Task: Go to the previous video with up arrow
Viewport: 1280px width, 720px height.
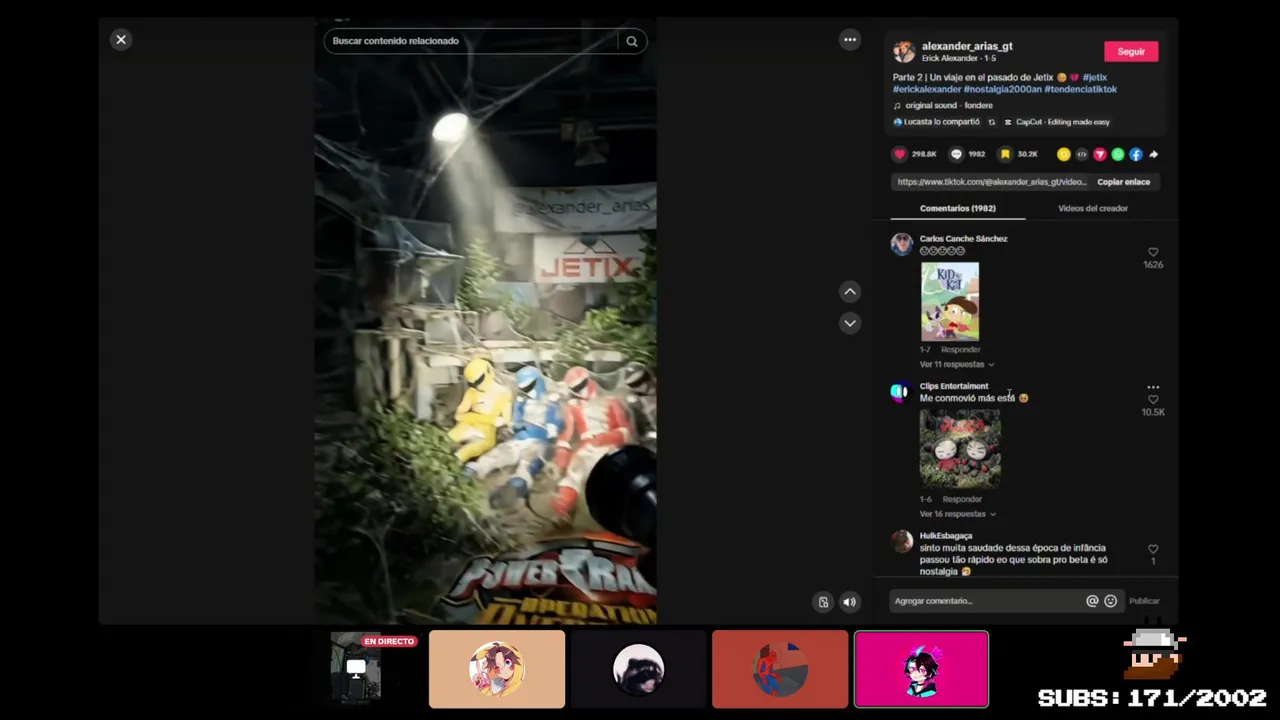Action: (850, 292)
